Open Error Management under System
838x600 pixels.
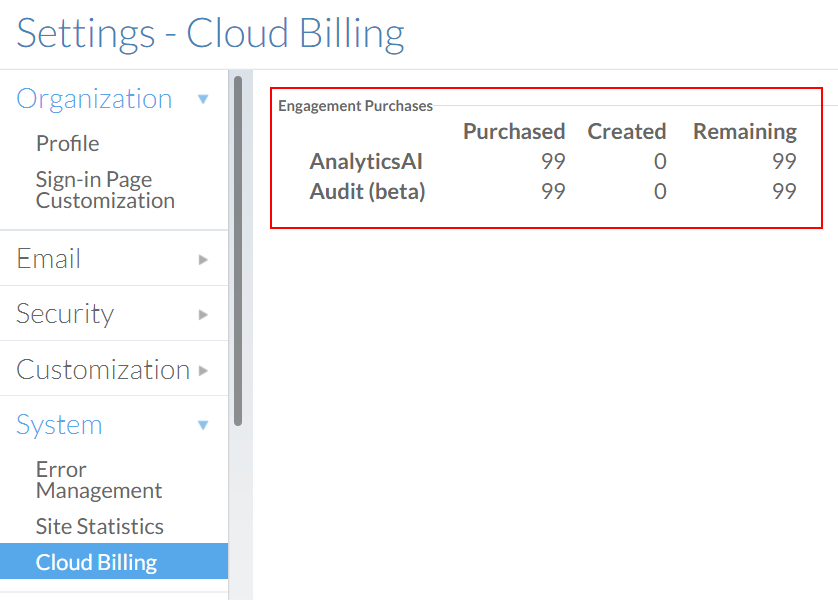(98, 480)
